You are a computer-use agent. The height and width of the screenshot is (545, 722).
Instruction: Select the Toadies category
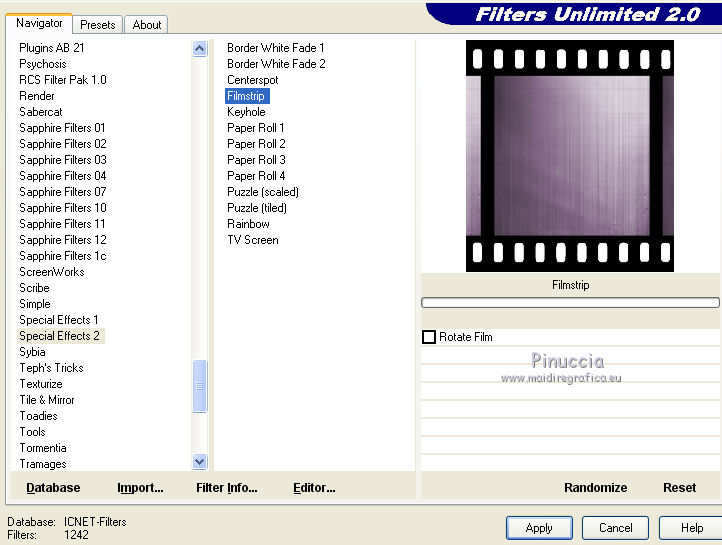pos(38,416)
